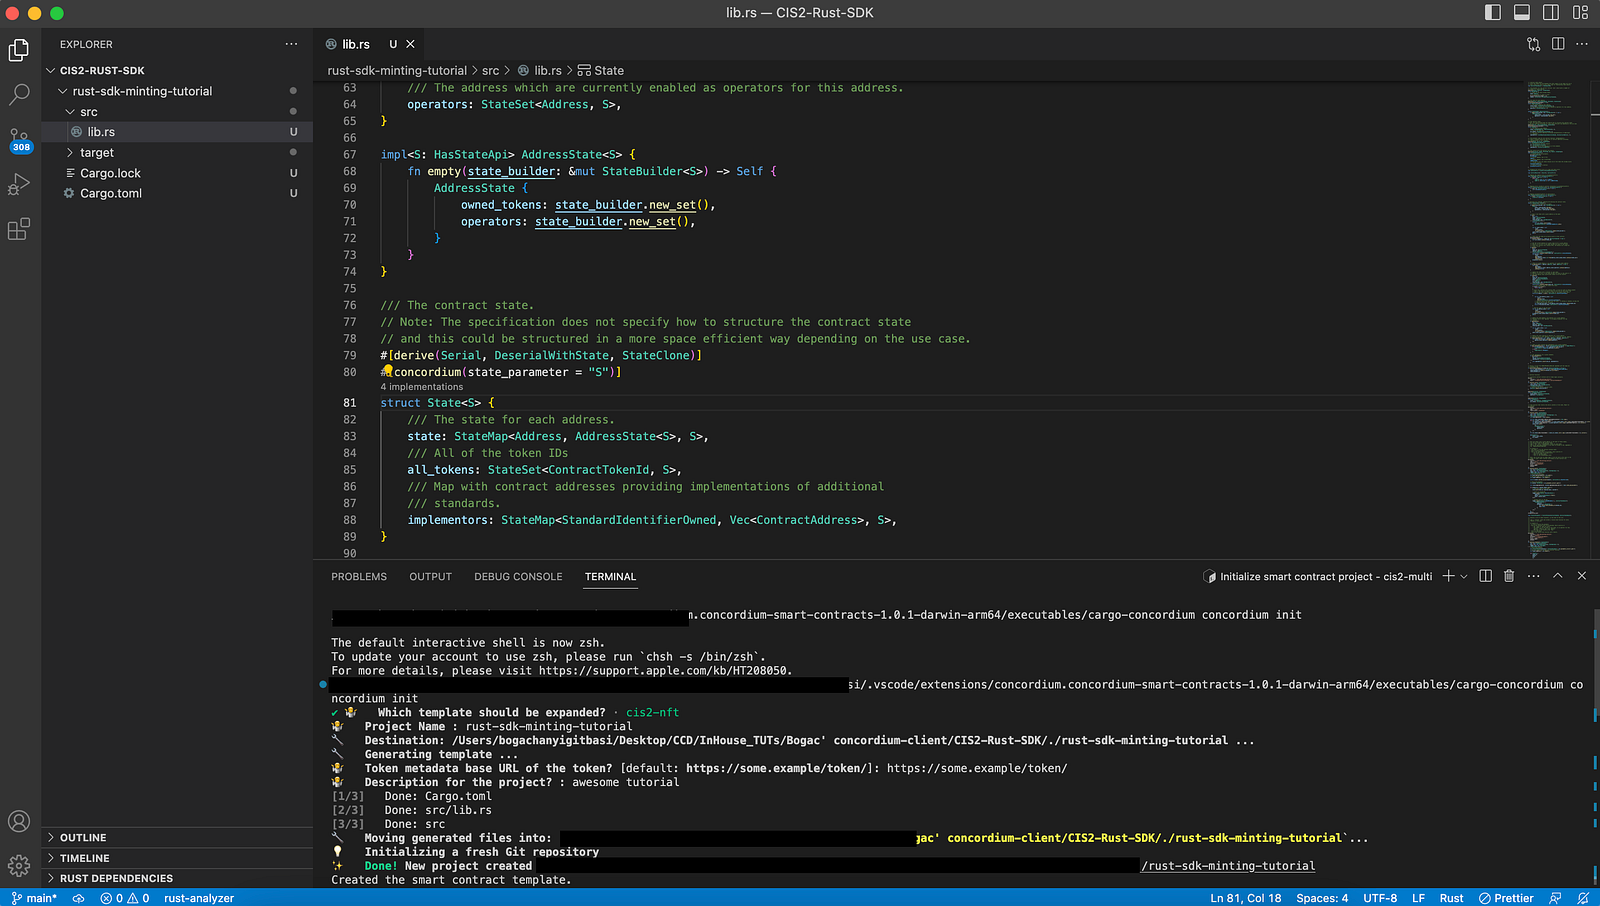
Task: Click the editor minimap
Action: [1557, 318]
